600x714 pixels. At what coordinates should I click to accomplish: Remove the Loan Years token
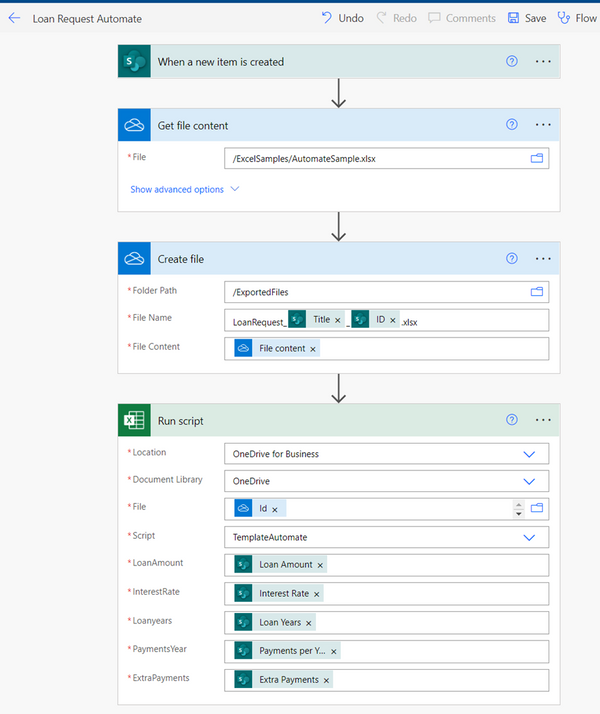pyautogui.click(x=309, y=623)
